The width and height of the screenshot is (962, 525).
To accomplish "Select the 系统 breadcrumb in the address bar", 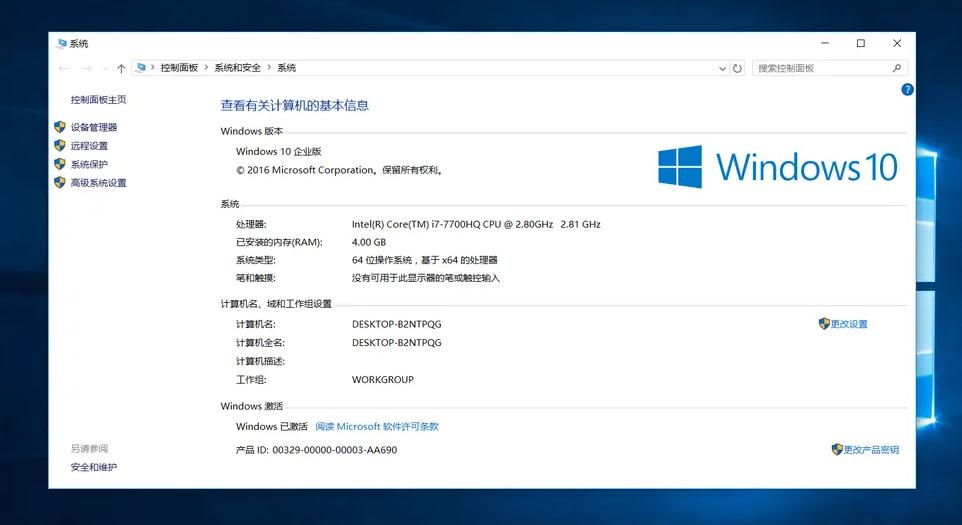I will pyautogui.click(x=287, y=68).
